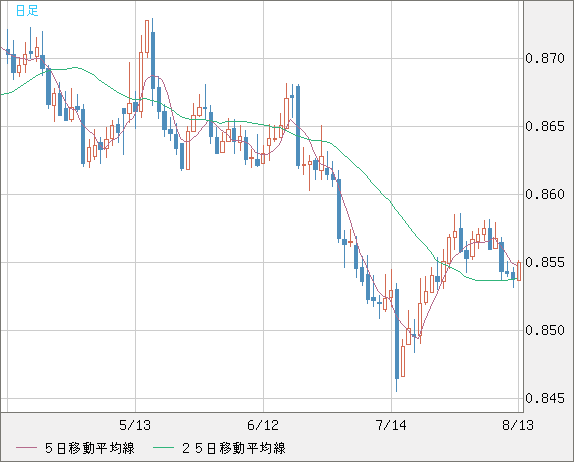Click the 0.855 price axis label
The width and height of the screenshot is (574, 462).
pos(545,262)
